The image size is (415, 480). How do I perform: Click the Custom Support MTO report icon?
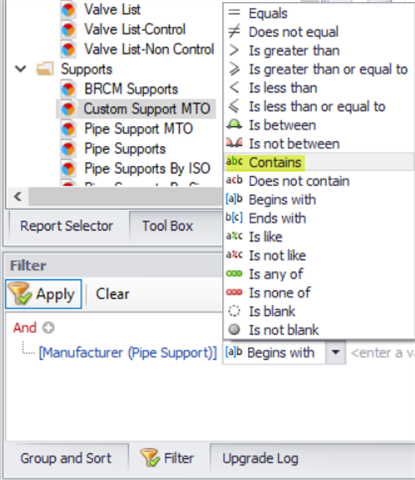68,109
